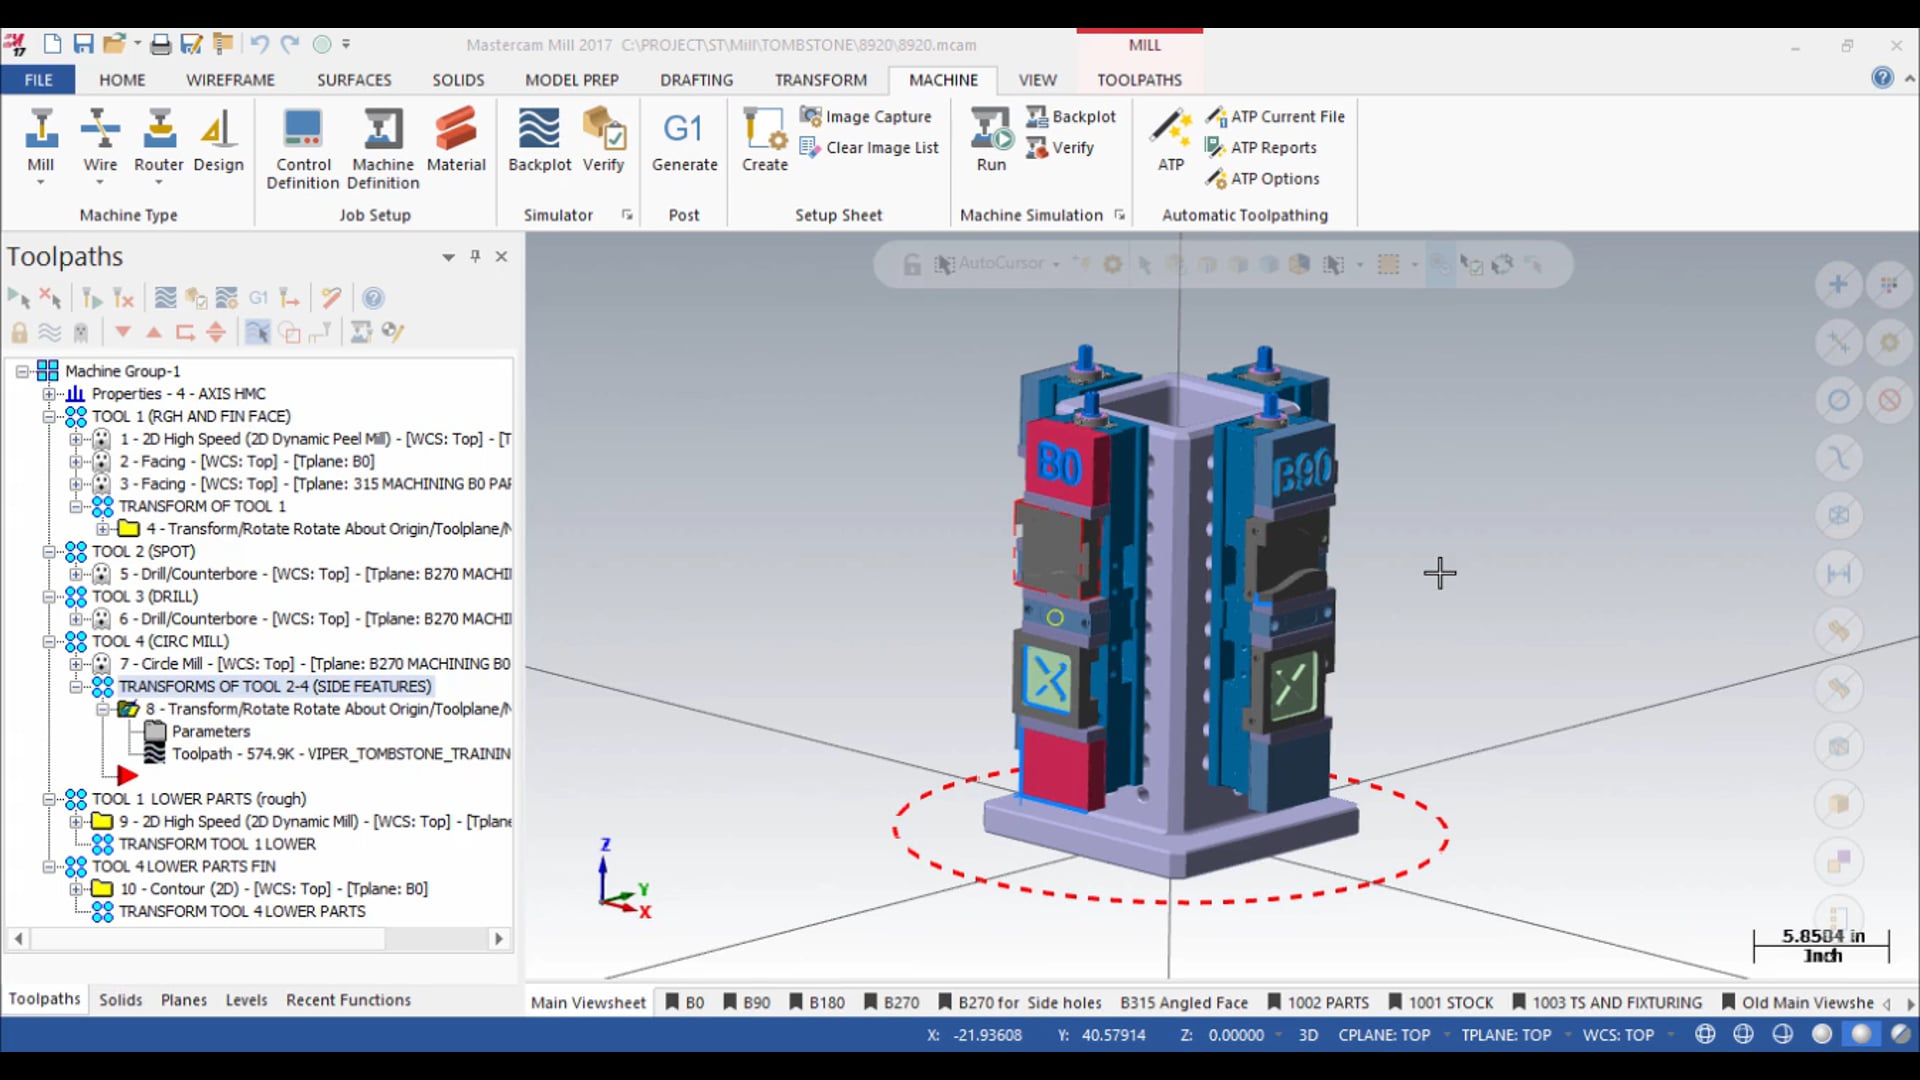
Task: Open Control Definition
Action: click(303, 148)
